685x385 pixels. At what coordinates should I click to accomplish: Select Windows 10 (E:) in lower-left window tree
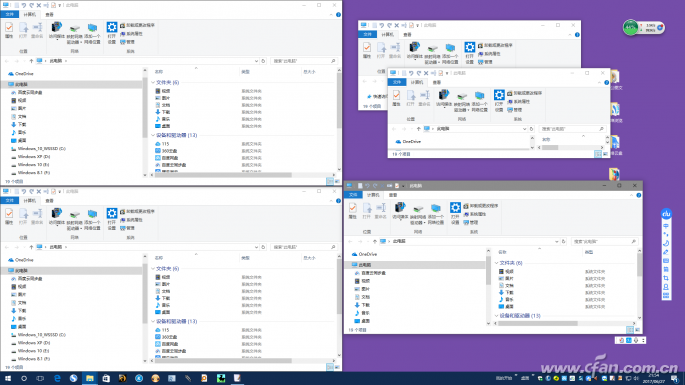click(30, 350)
